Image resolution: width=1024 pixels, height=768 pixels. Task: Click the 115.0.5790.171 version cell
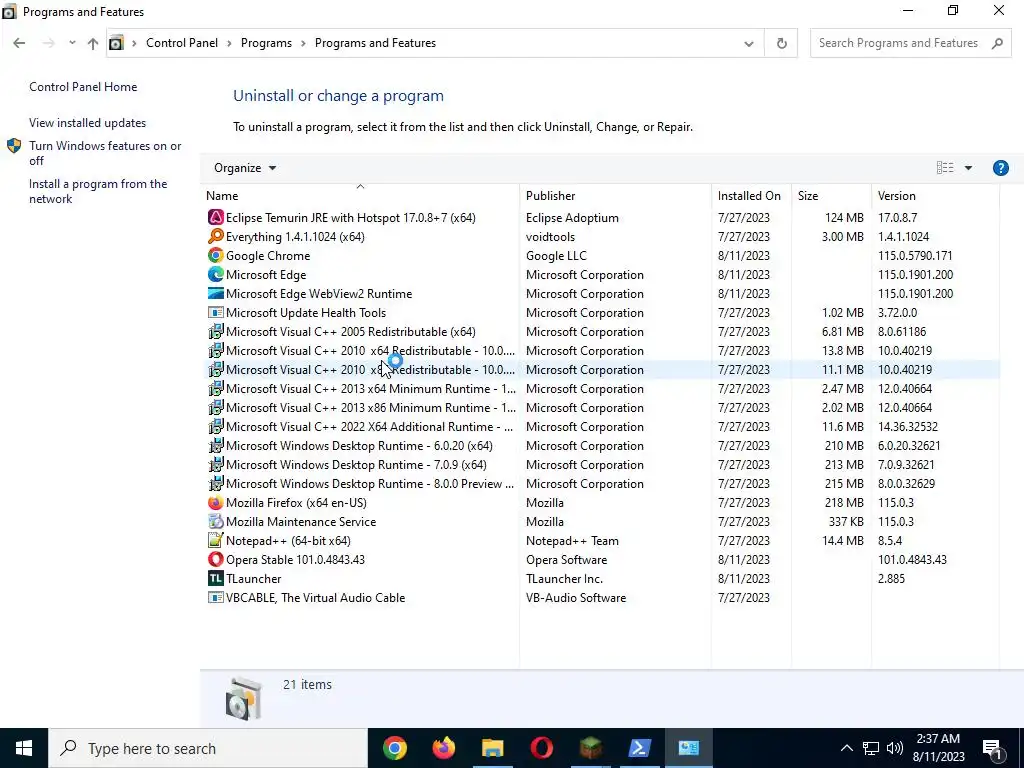[915, 255]
